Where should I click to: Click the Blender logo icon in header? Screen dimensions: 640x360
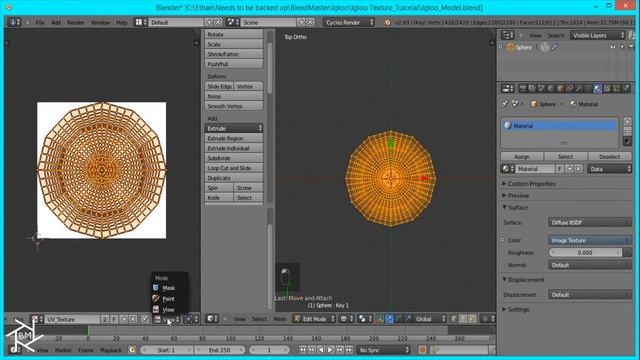pyautogui.click(x=387, y=23)
